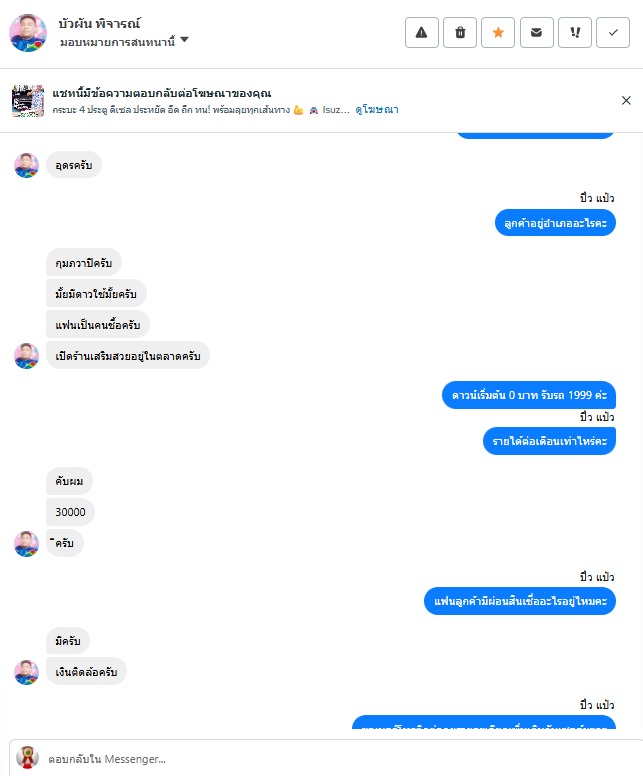Click sender avatar beside เปิดร้านเสริมสวย message
Viewport: 643px width, 776px height.
coord(26,356)
